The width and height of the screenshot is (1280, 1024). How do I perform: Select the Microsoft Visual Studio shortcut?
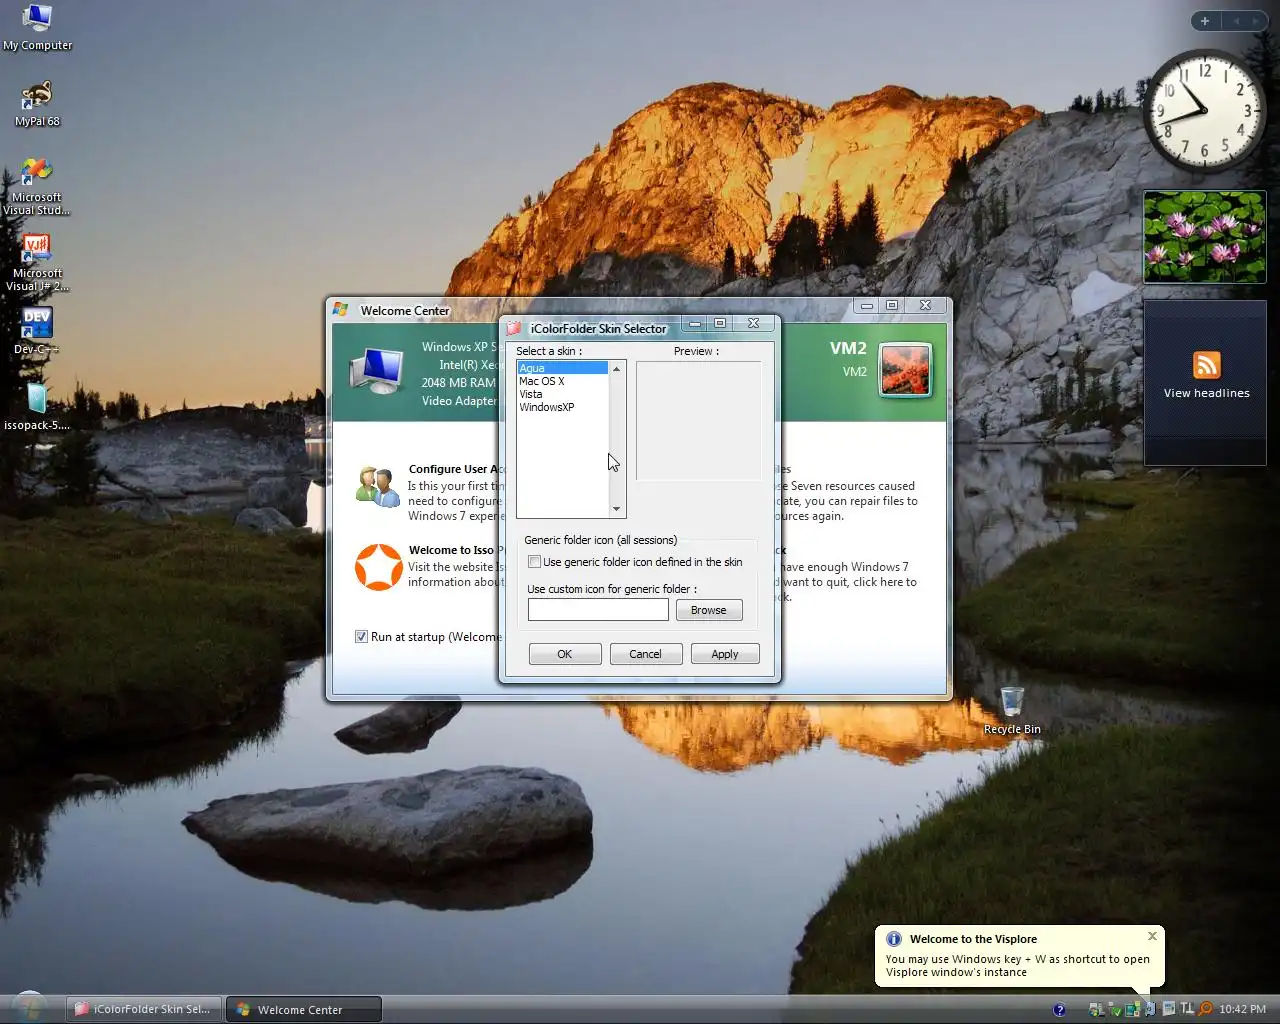point(37,186)
